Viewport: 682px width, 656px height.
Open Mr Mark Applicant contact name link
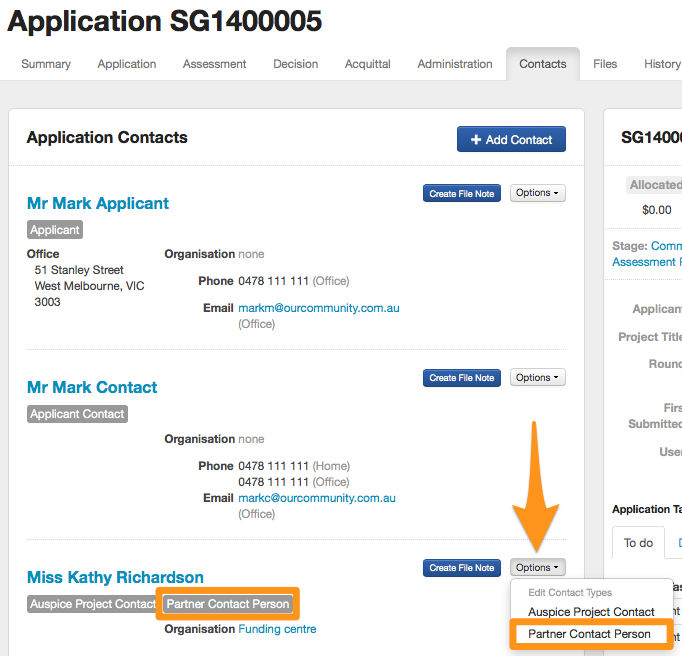(x=98, y=203)
